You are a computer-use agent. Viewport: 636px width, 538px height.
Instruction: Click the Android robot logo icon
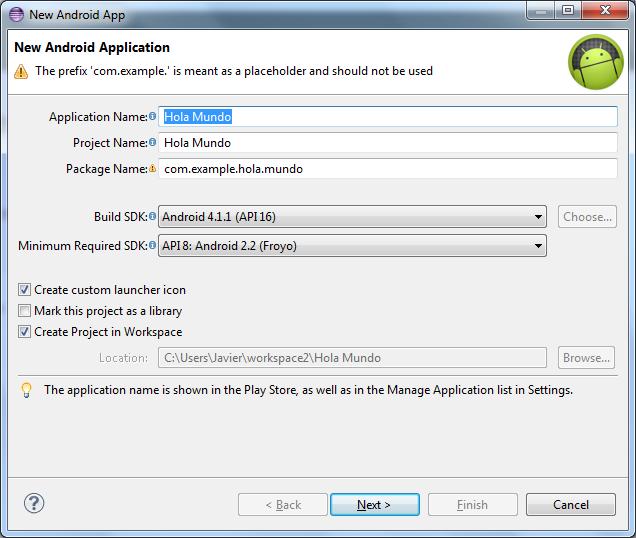(x=596, y=62)
